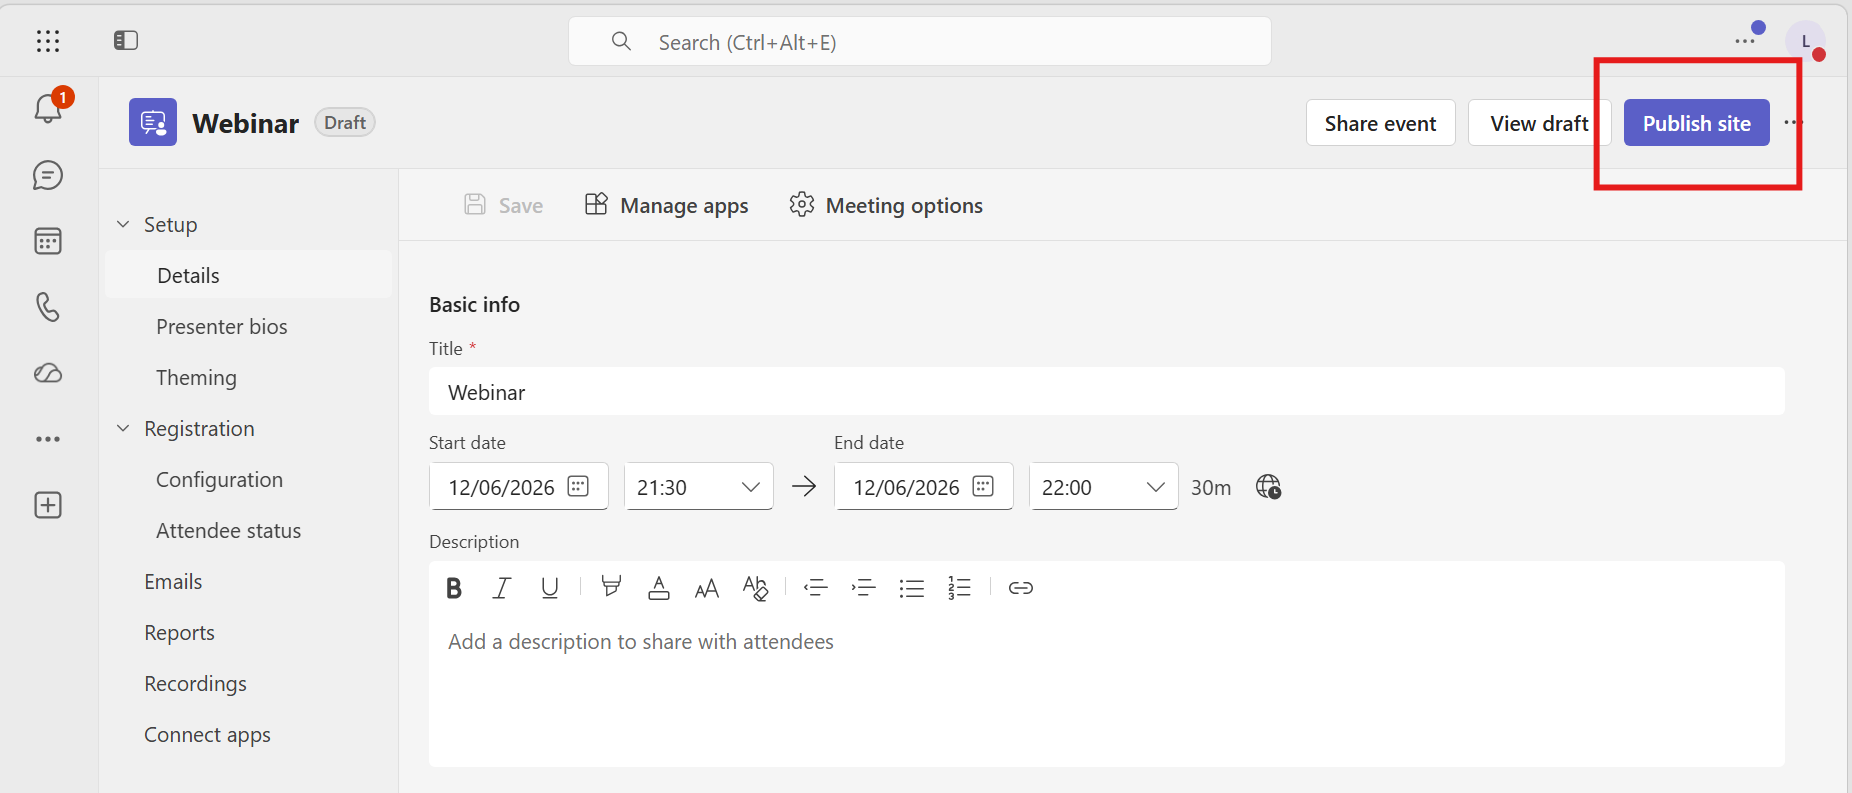Viewport: 1852px width, 793px height.
Task: Open the start time dropdown
Action: coord(699,487)
